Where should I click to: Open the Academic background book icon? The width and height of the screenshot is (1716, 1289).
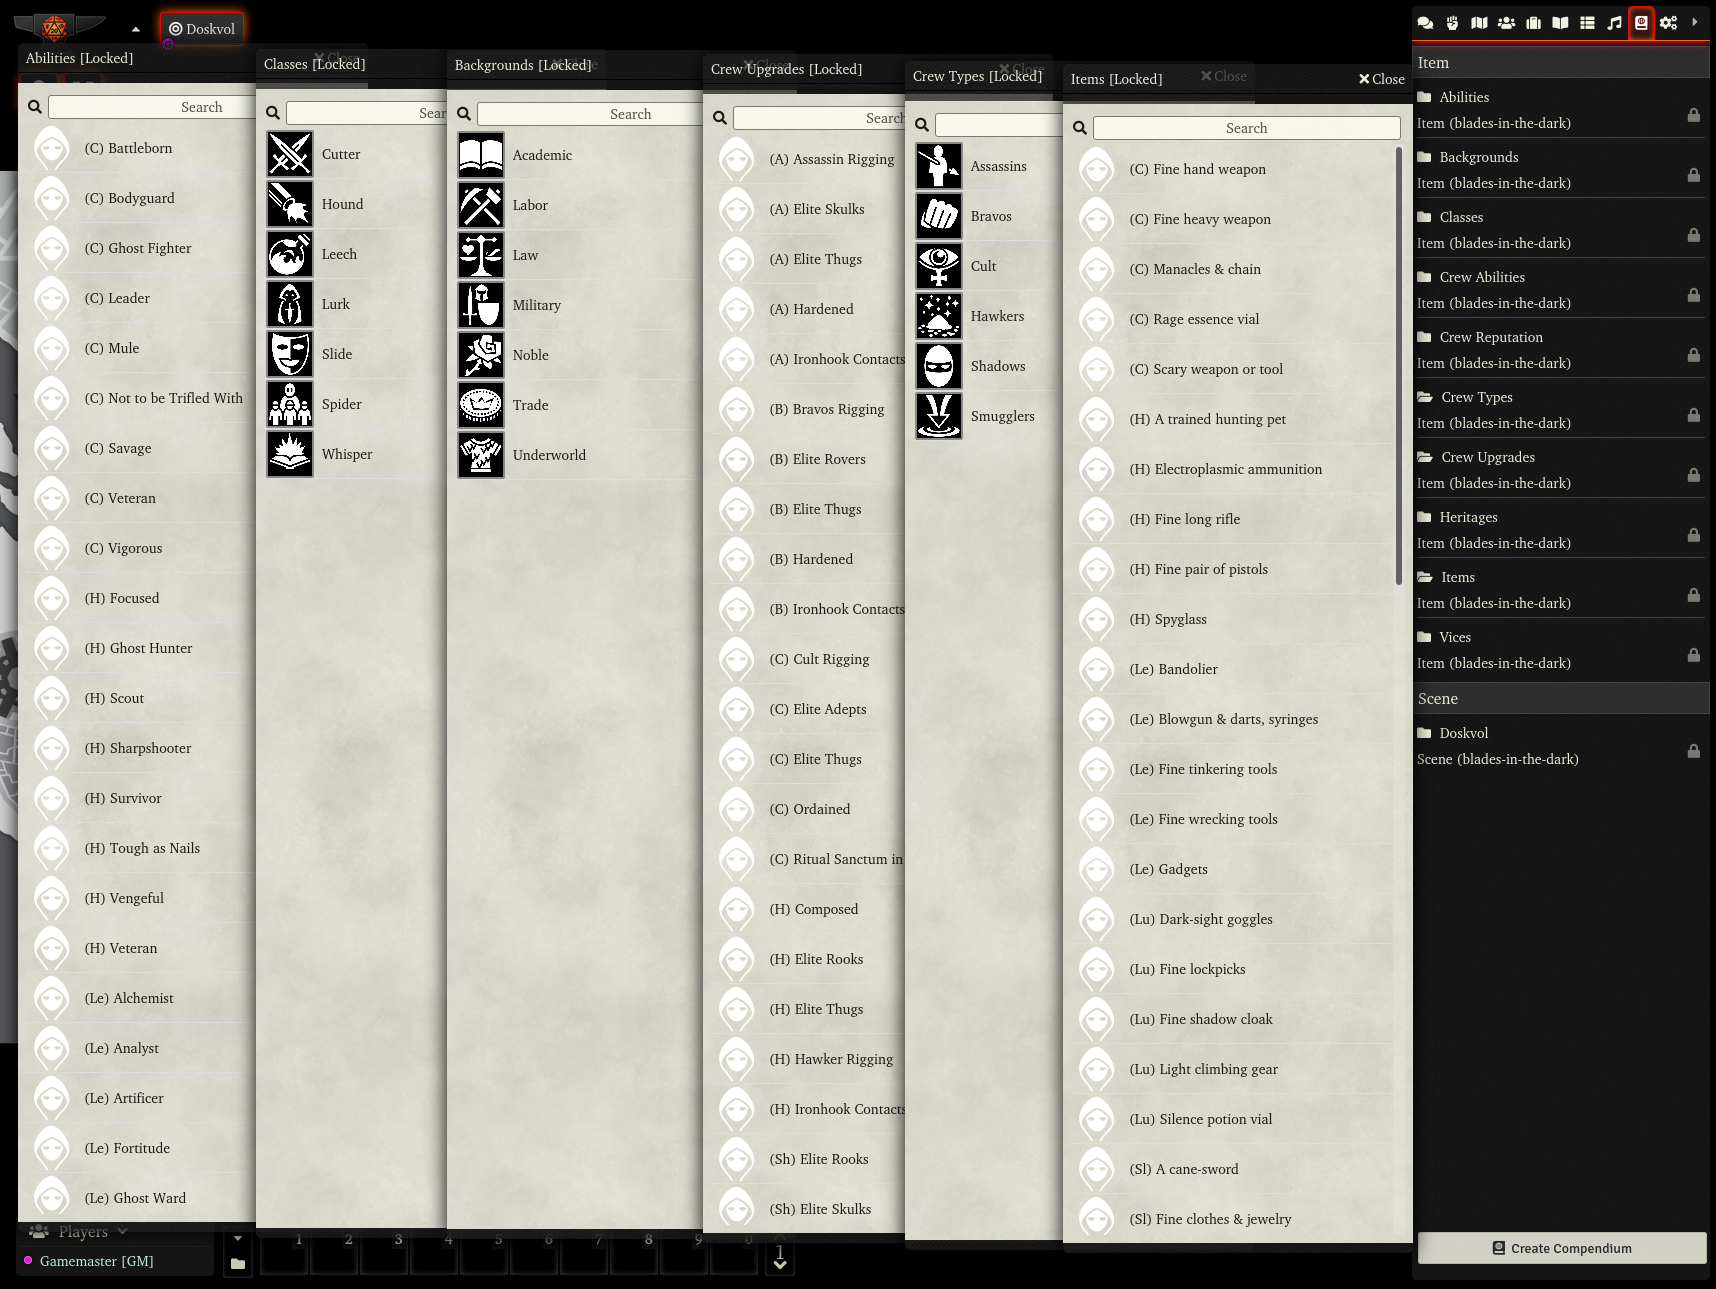pyautogui.click(x=481, y=155)
